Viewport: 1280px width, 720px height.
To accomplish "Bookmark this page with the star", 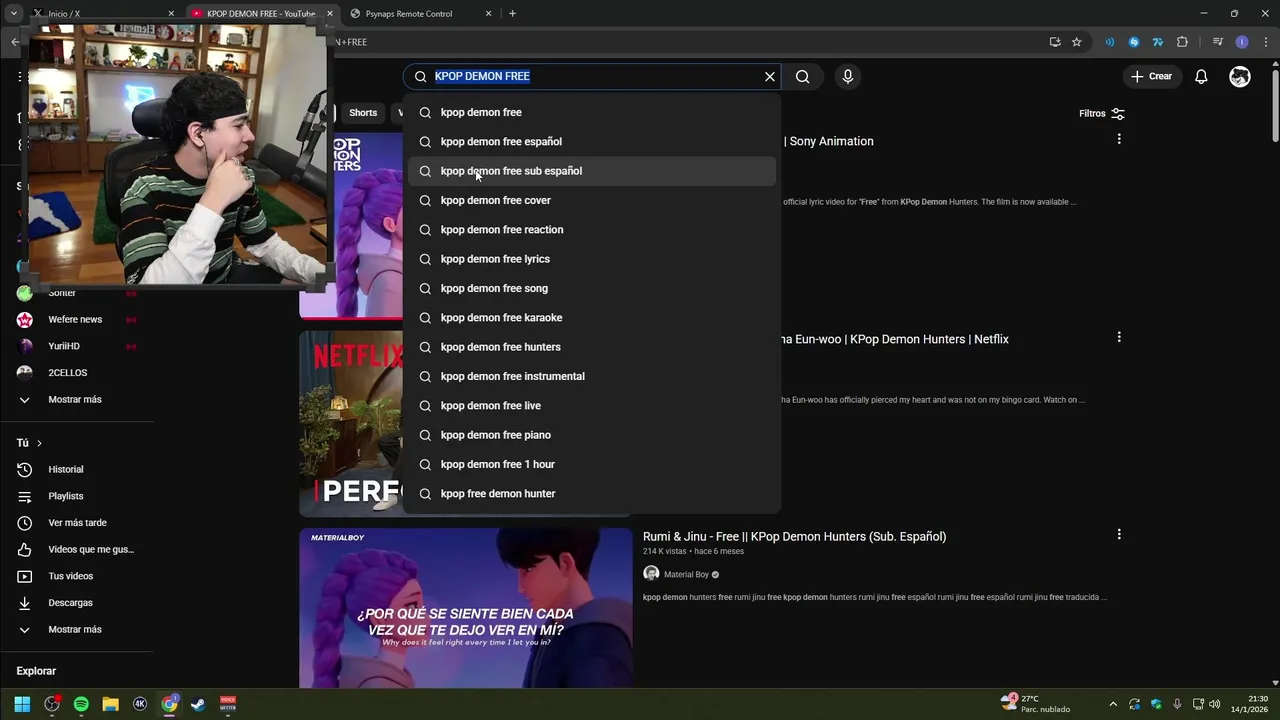I will (1077, 42).
